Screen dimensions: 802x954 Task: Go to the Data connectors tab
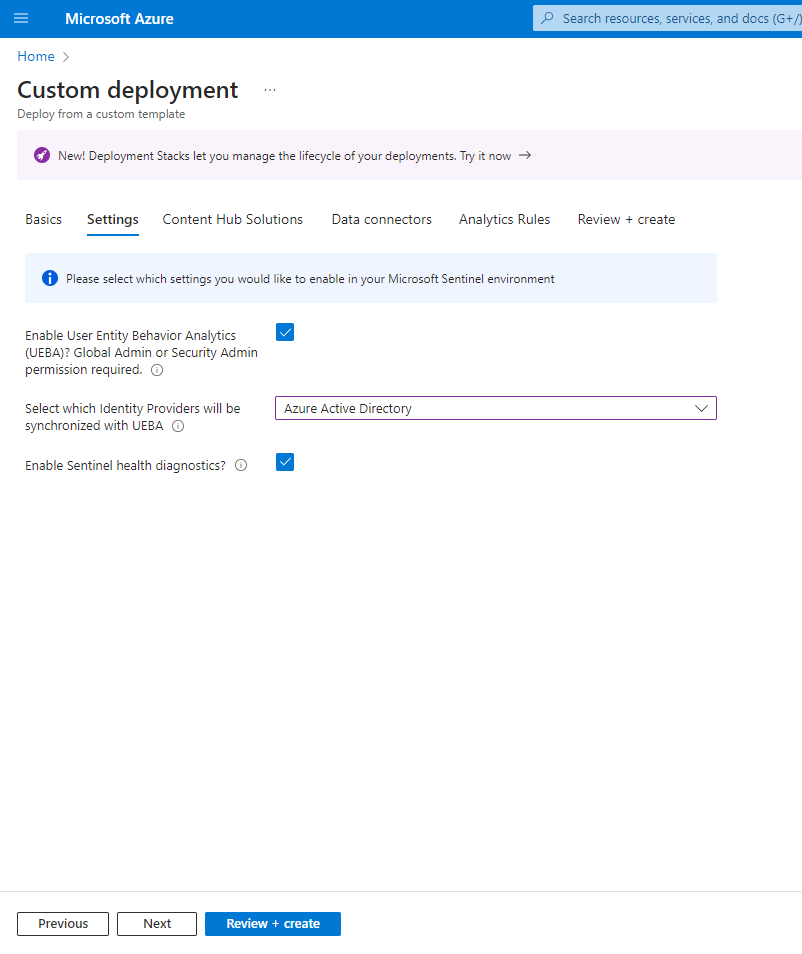(382, 220)
